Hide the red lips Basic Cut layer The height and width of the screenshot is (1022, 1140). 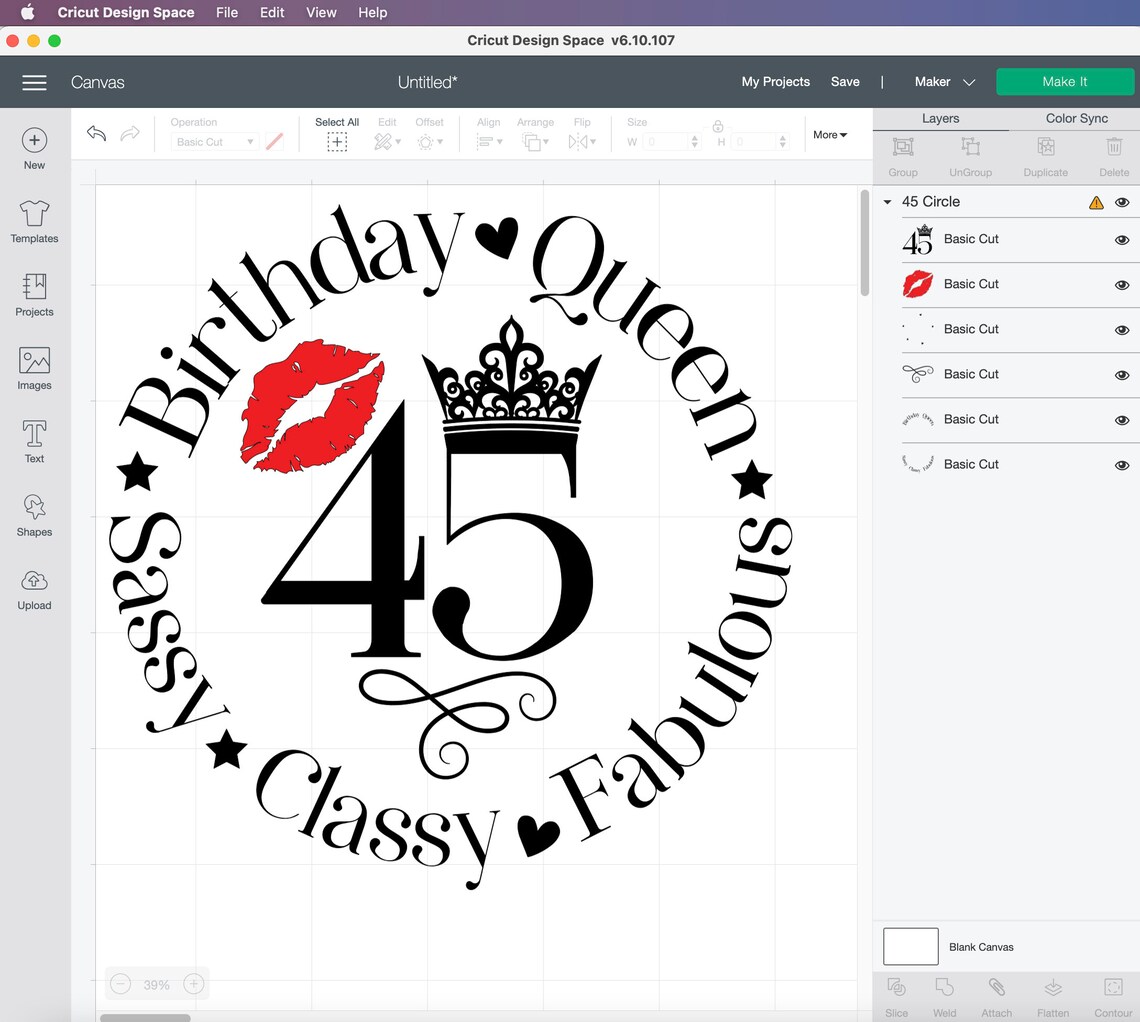pos(1122,285)
